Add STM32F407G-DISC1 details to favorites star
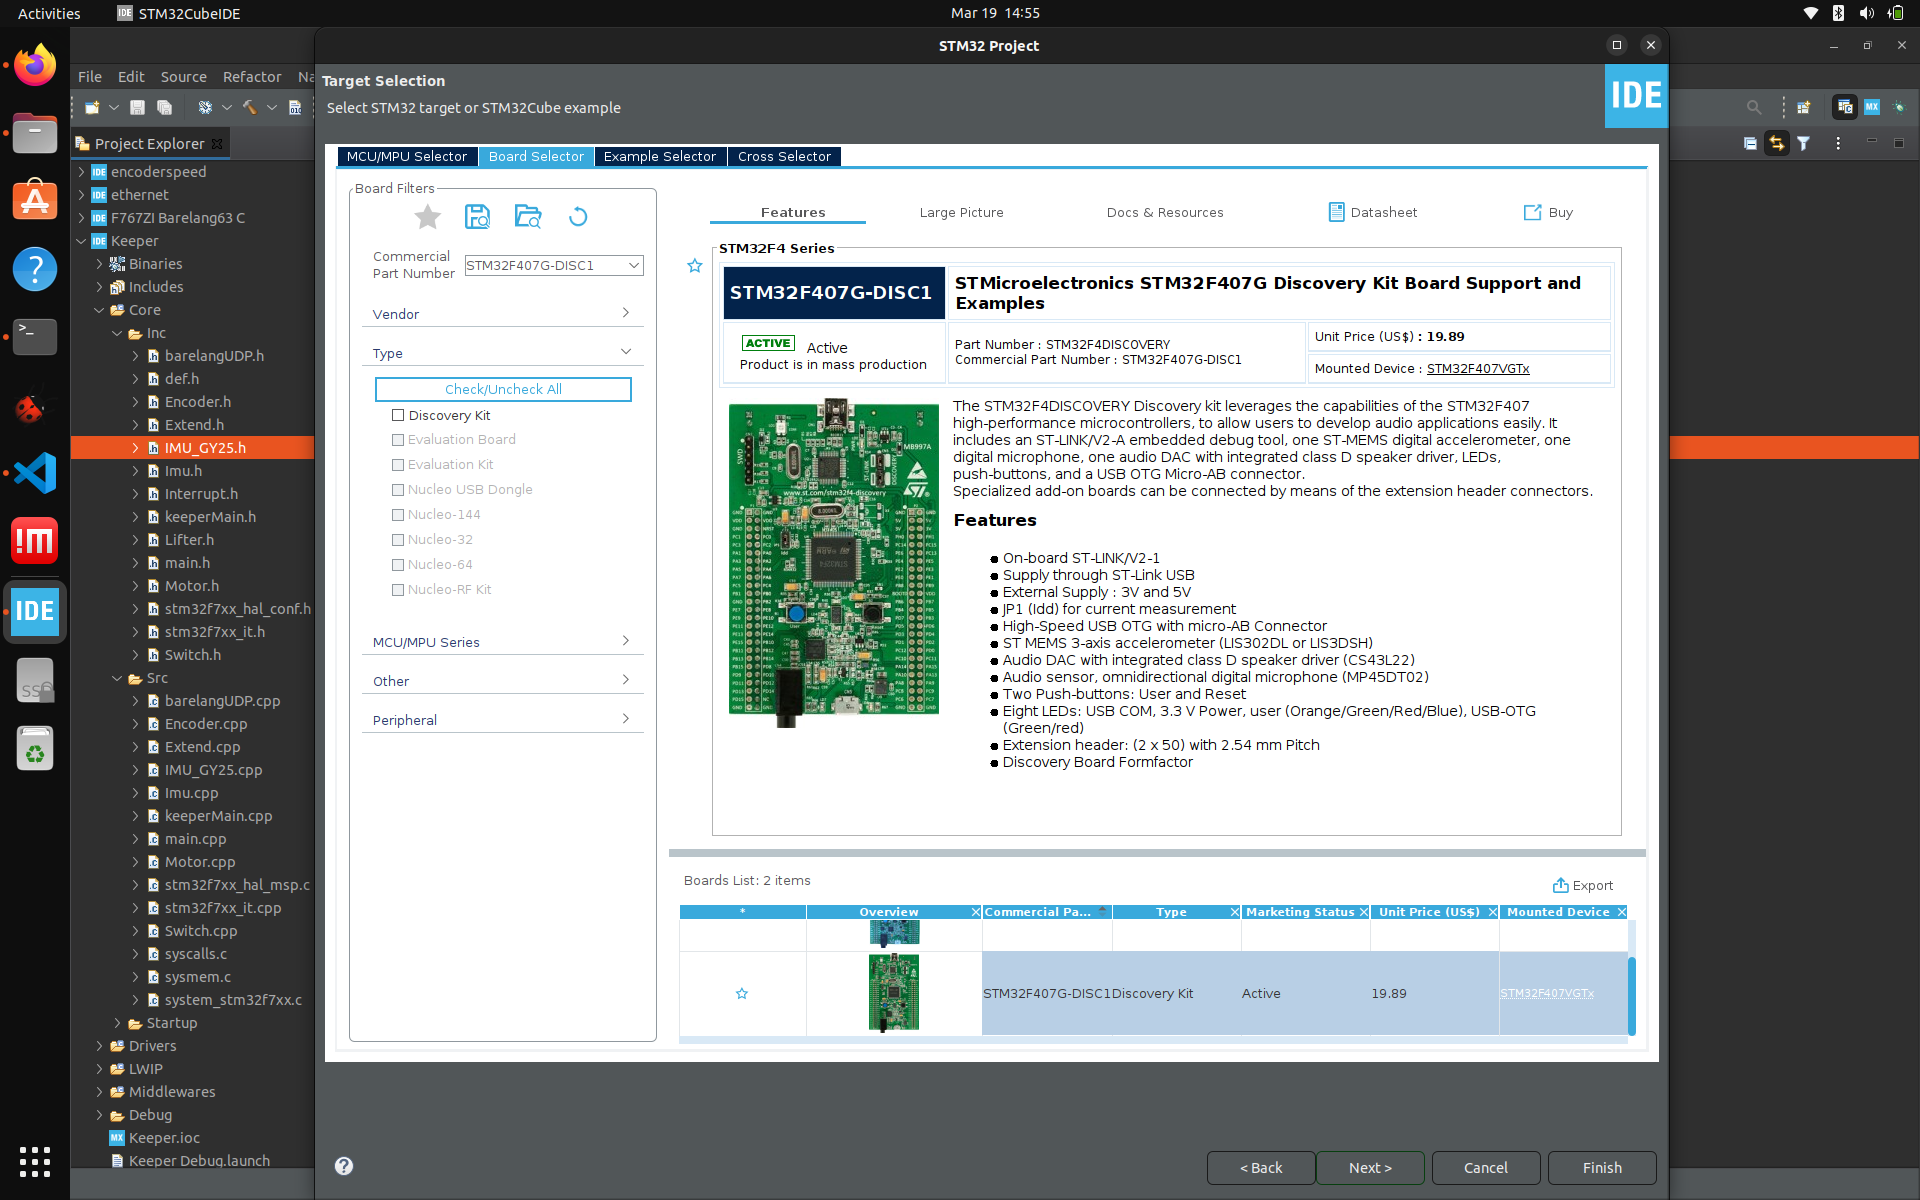The height and width of the screenshot is (1200, 1920). [695, 266]
